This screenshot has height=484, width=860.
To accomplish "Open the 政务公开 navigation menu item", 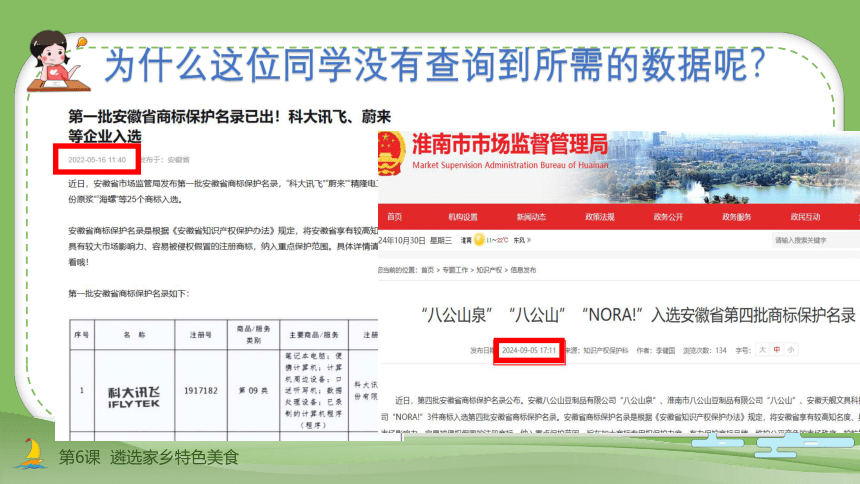I will click(x=668, y=217).
